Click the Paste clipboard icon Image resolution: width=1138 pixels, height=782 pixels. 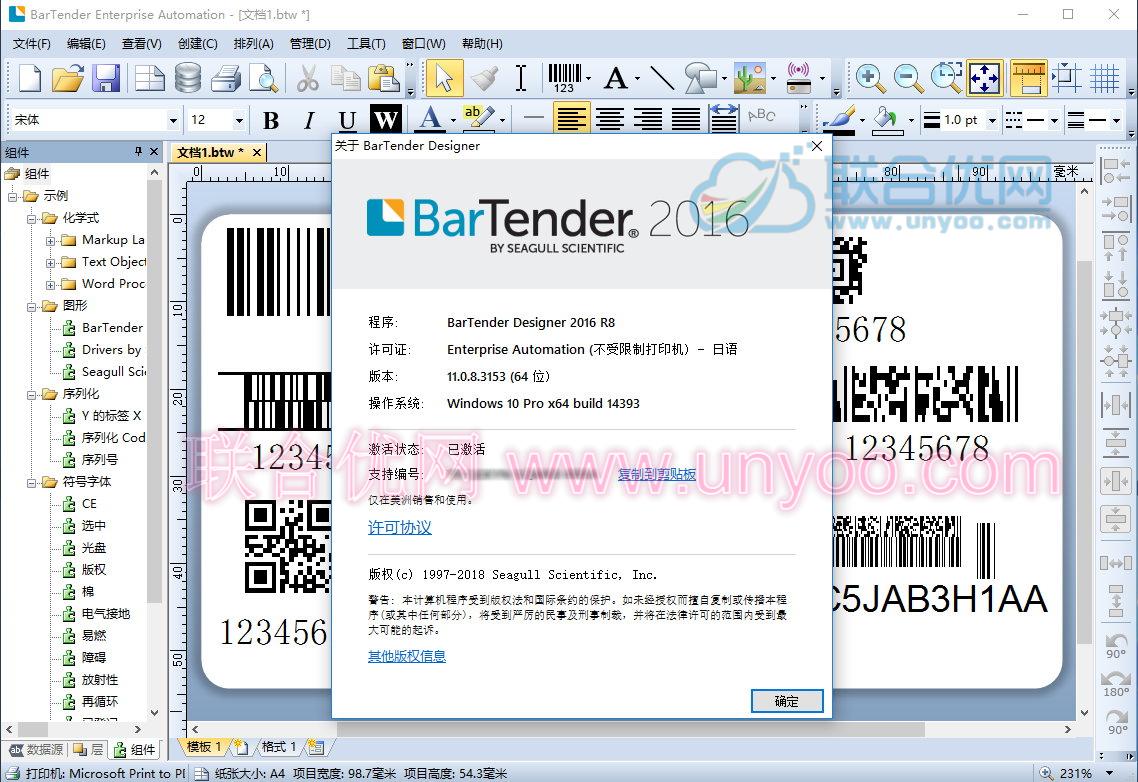tap(384, 78)
